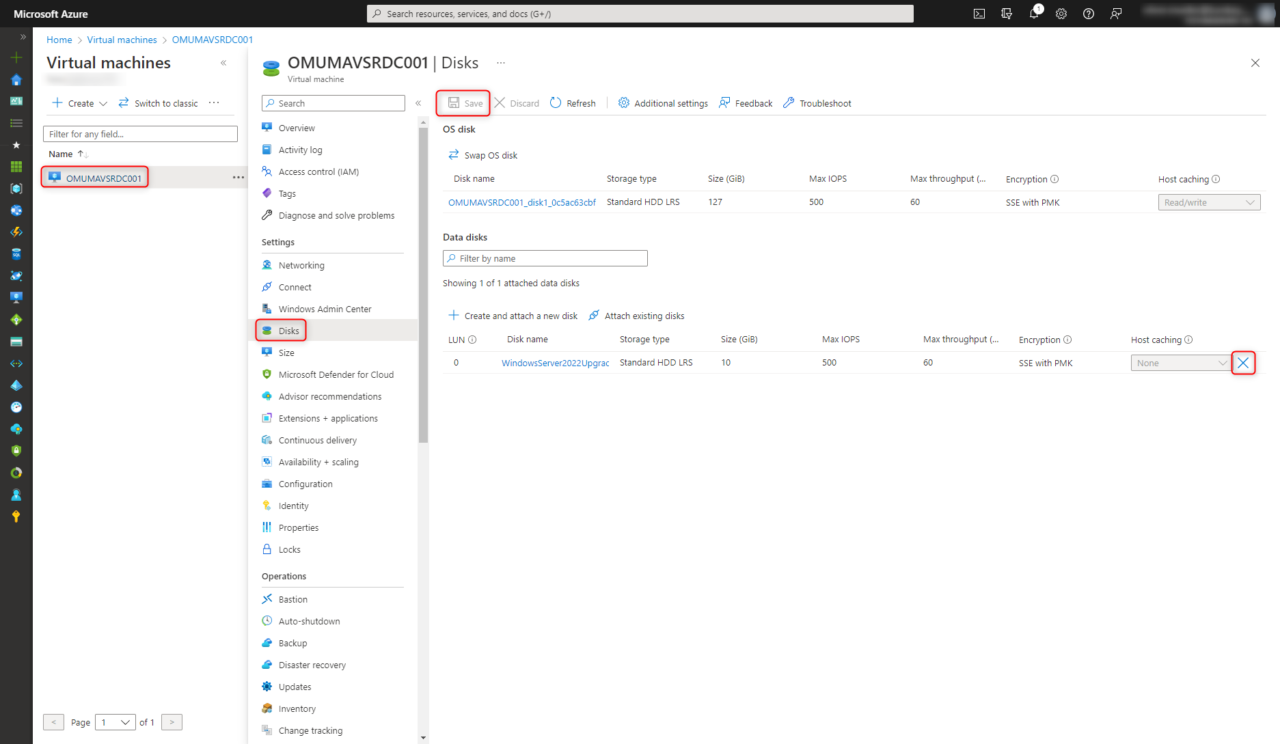Open OS disk Host caching dropdown
1280x744 pixels.
tap(1209, 202)
